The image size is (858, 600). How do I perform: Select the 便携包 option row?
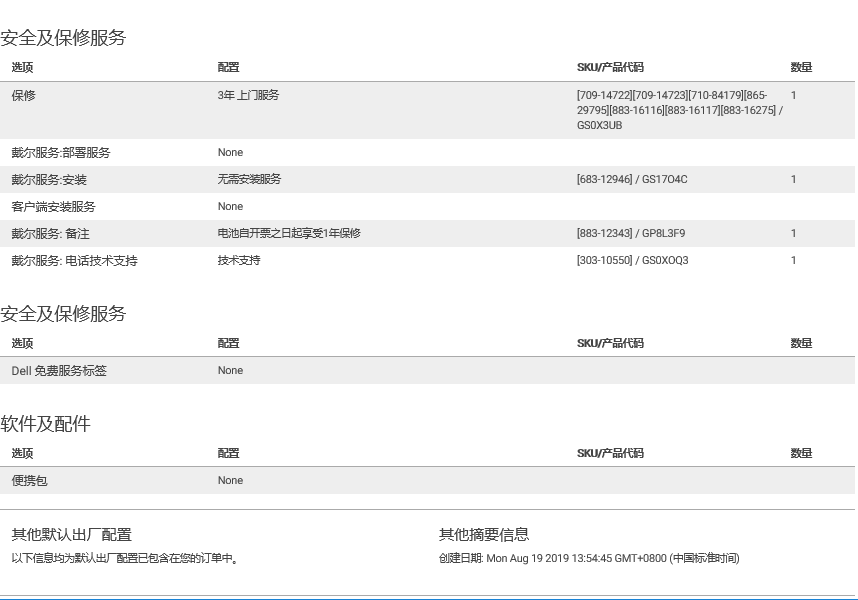point(29,481)
